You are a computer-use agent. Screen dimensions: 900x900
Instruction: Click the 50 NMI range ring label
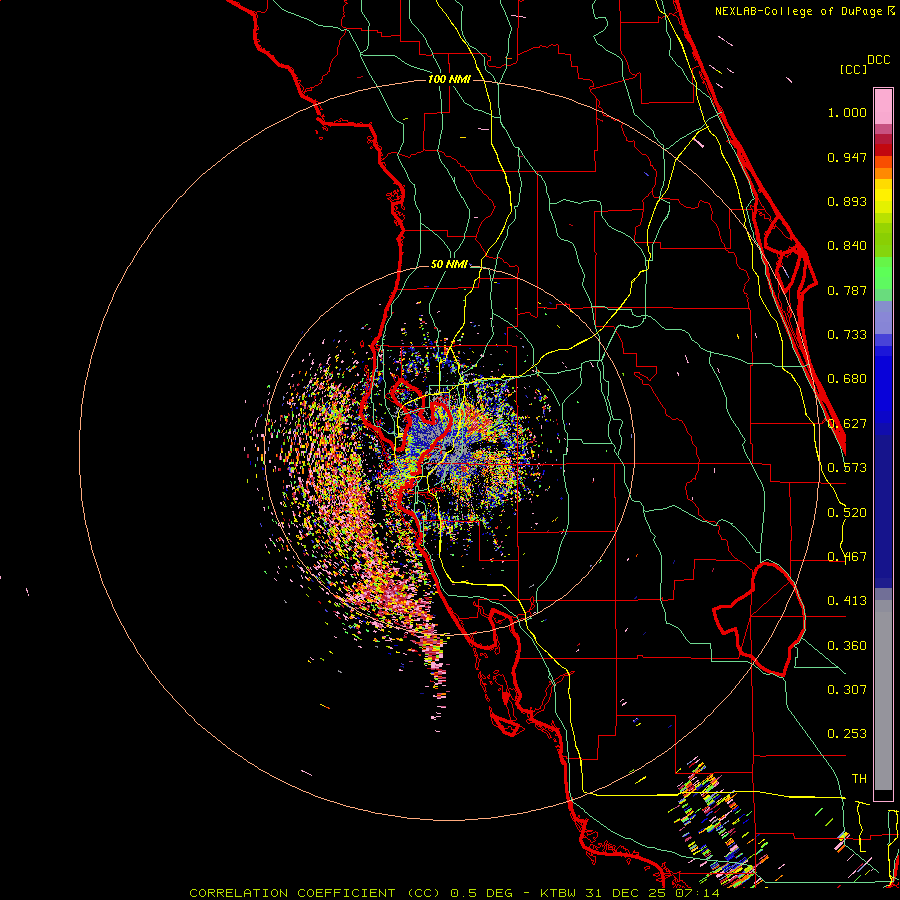point(449,265)
